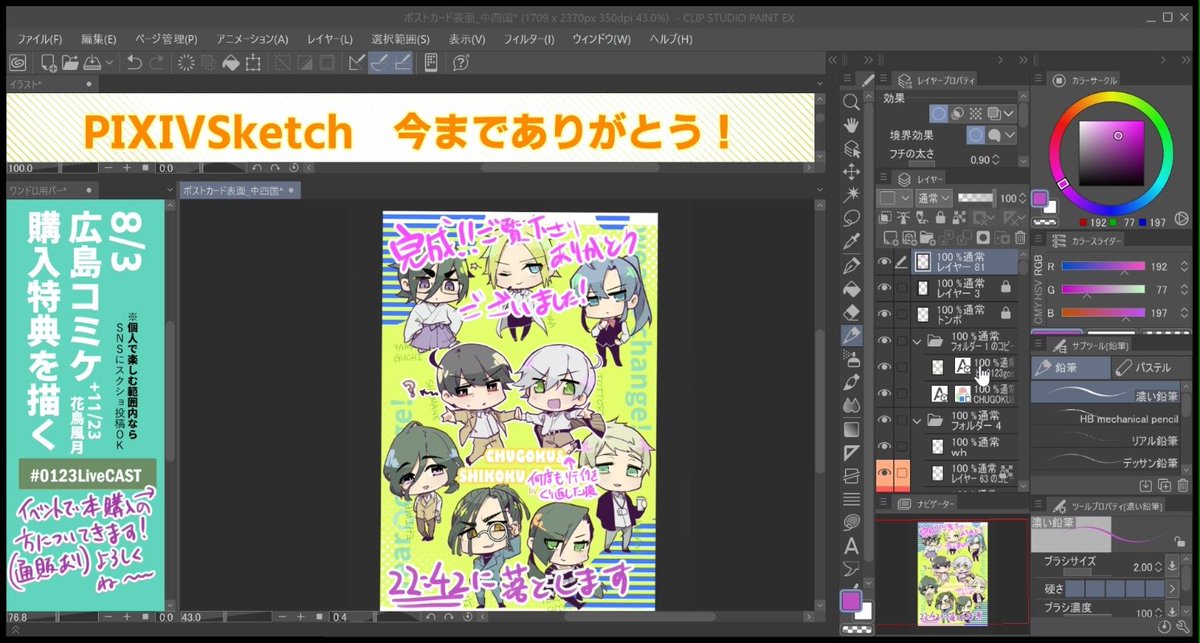Click the Undo arrow in command bar

tap(134, 63)
